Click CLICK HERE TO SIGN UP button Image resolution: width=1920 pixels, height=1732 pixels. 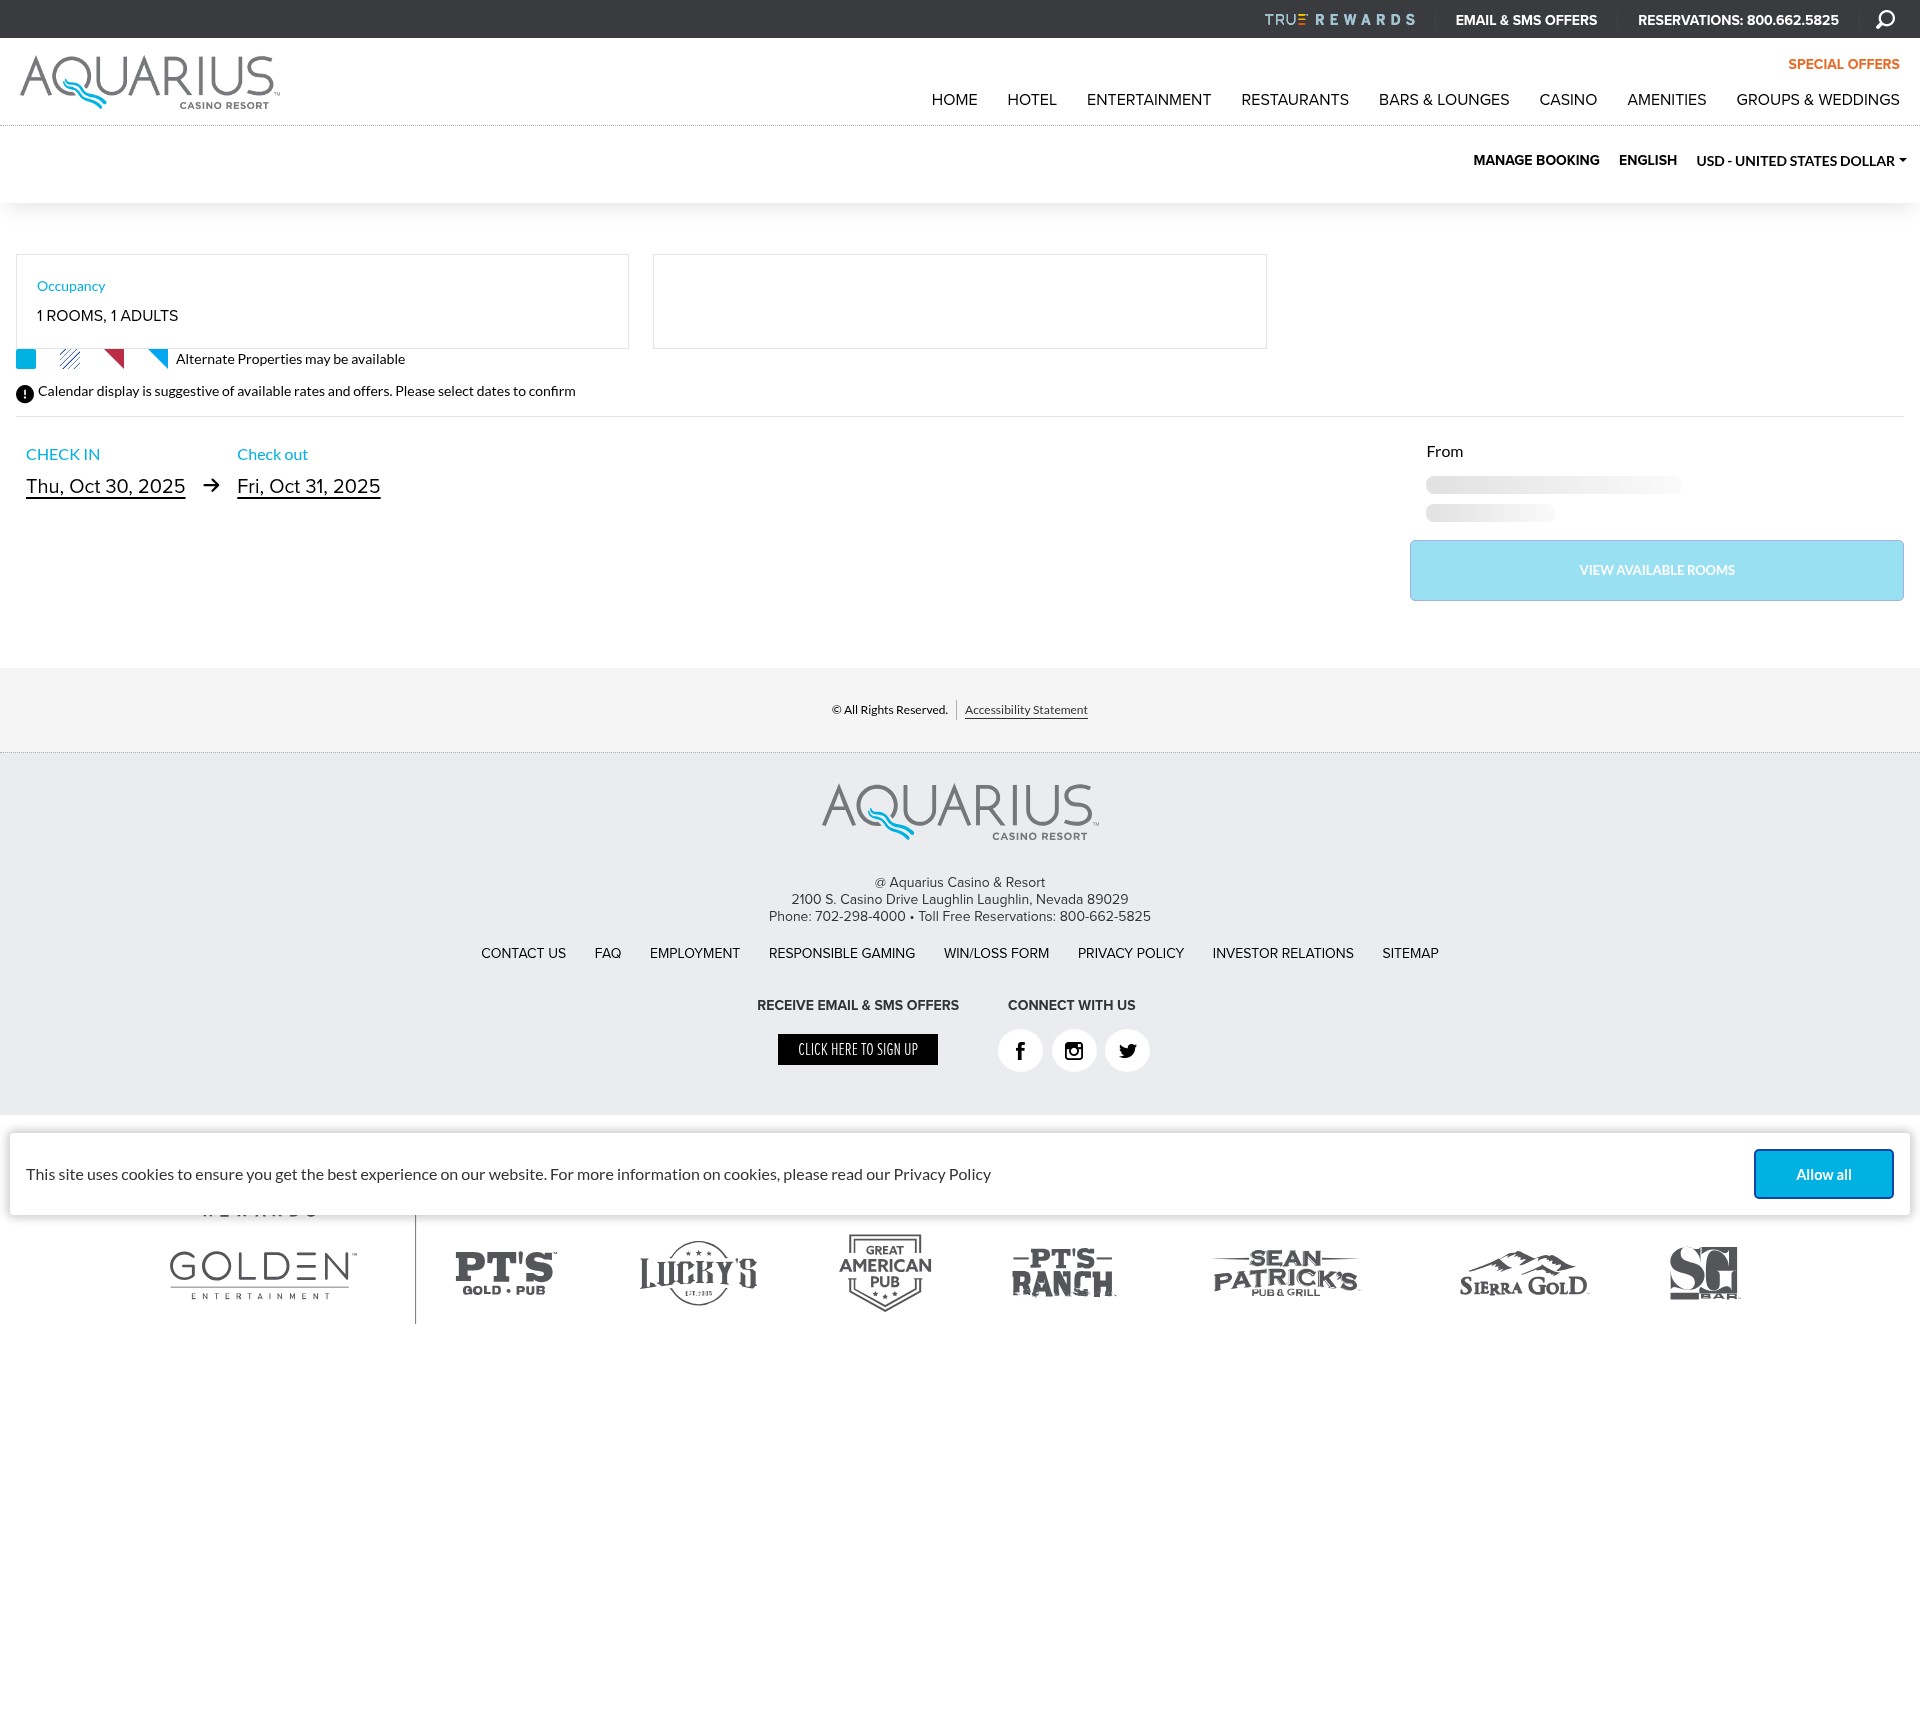coord(858,1049)
